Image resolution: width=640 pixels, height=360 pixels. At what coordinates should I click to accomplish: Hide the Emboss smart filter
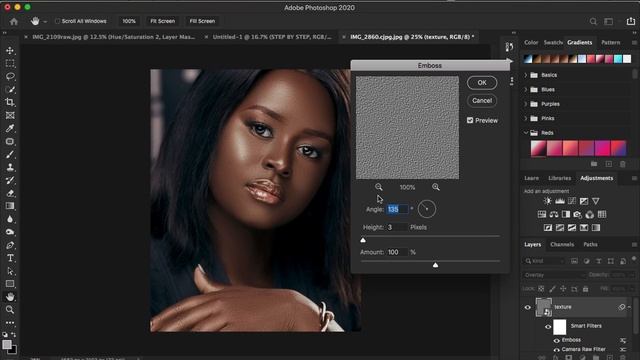pos(556,340)
